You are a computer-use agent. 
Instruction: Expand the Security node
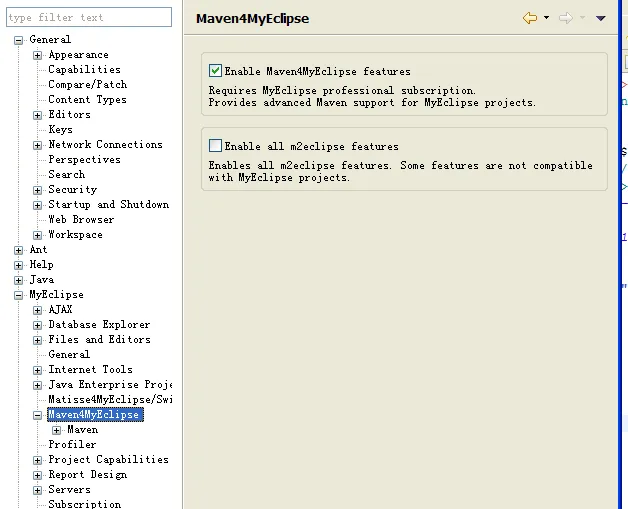click(x=37, y=190)
